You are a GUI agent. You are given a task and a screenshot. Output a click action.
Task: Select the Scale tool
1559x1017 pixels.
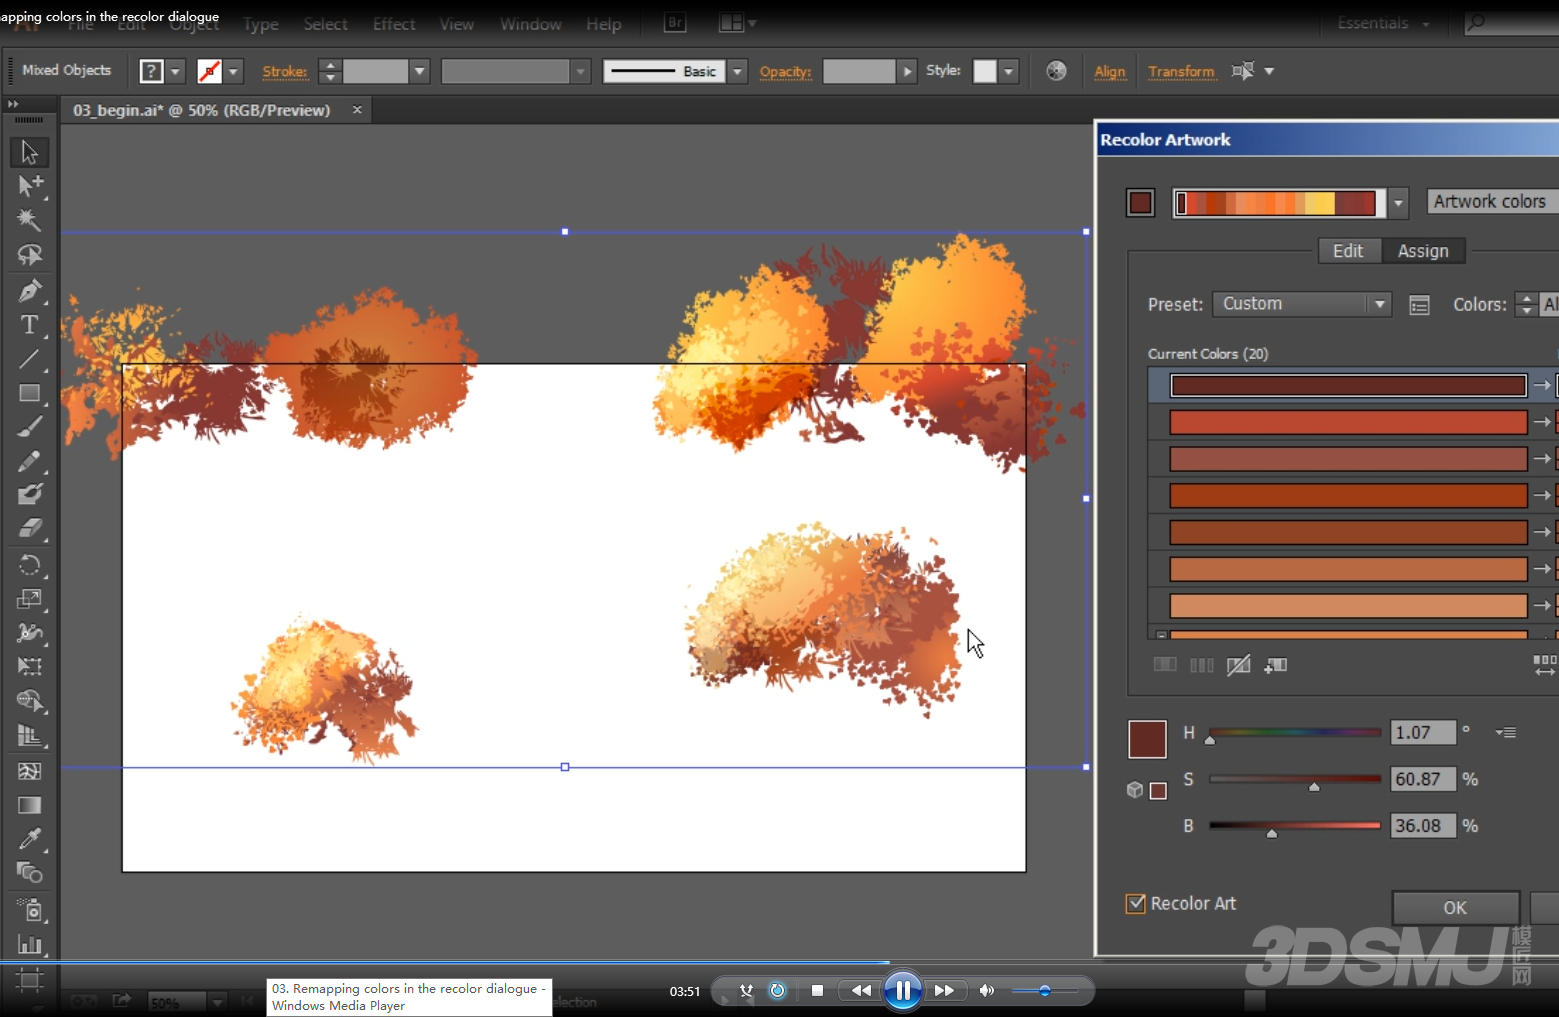coord(29,599)
